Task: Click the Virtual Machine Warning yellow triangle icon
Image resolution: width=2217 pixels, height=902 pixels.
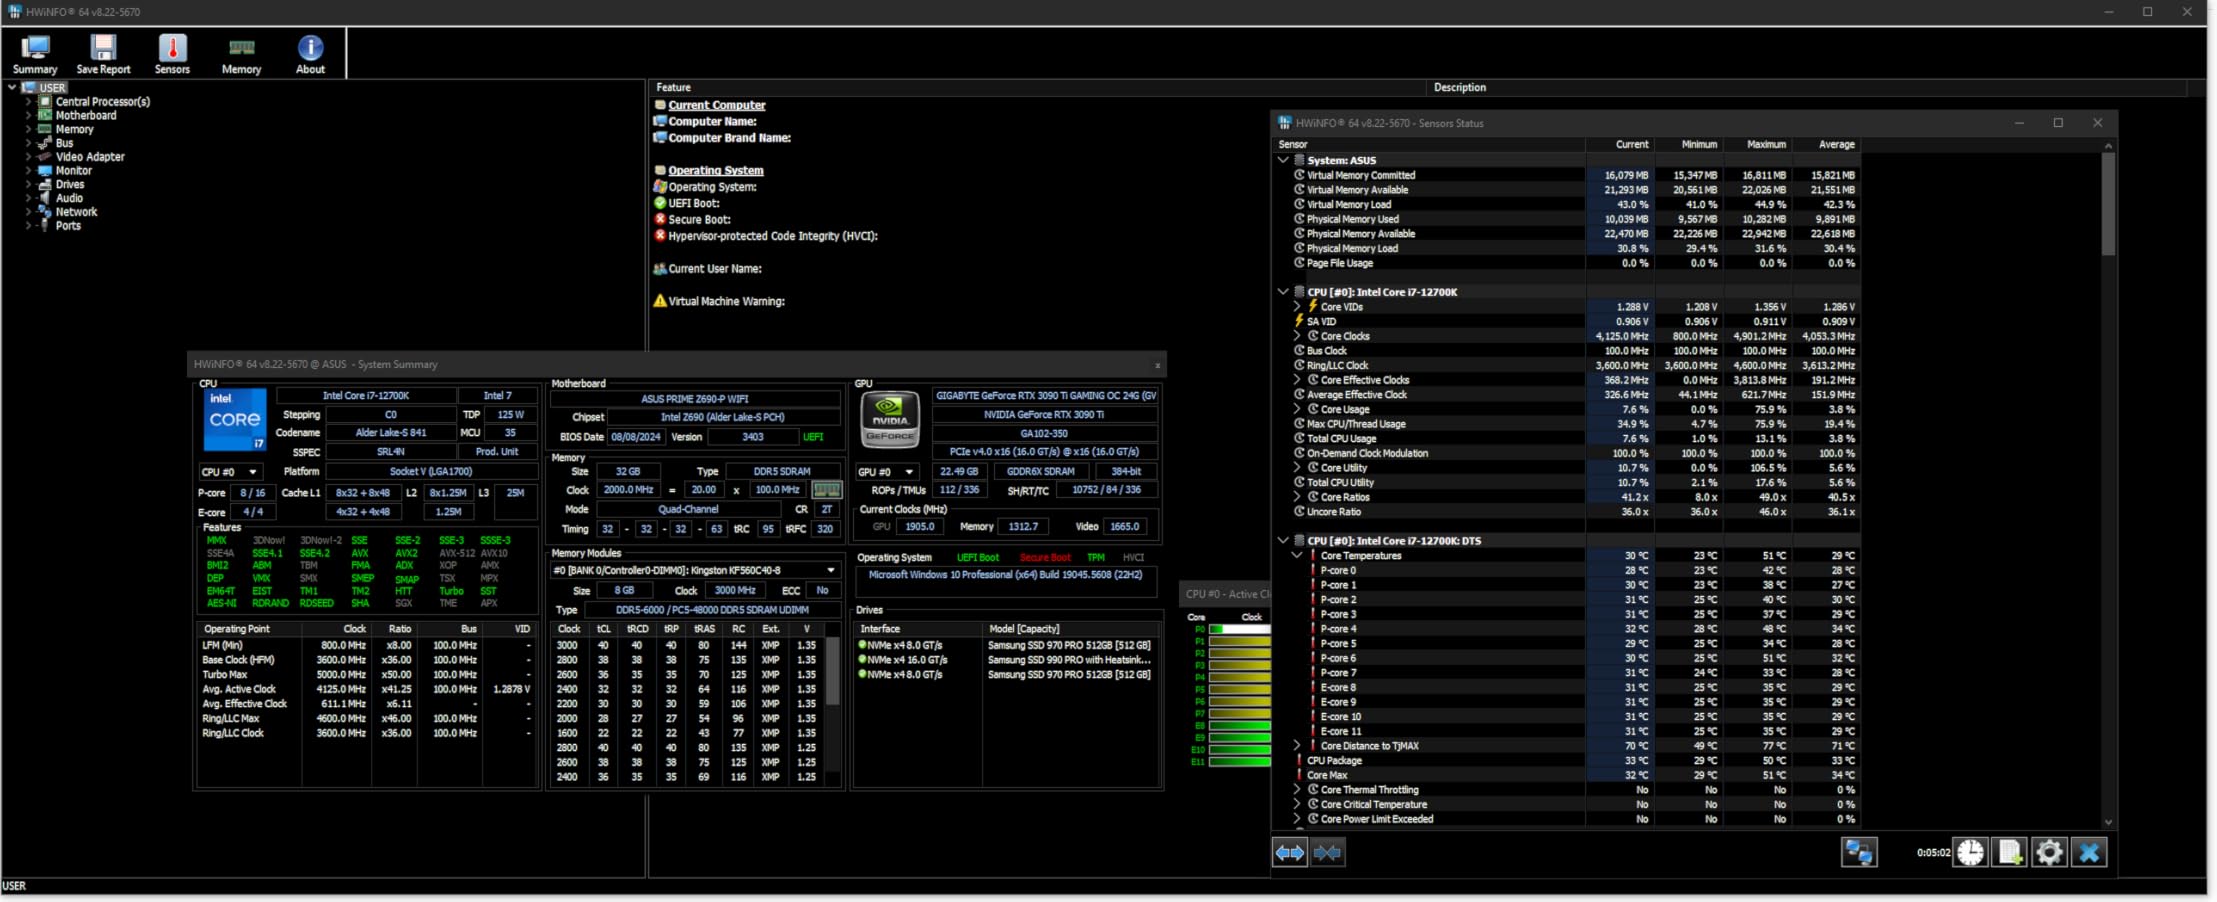Action: point(660,301)
